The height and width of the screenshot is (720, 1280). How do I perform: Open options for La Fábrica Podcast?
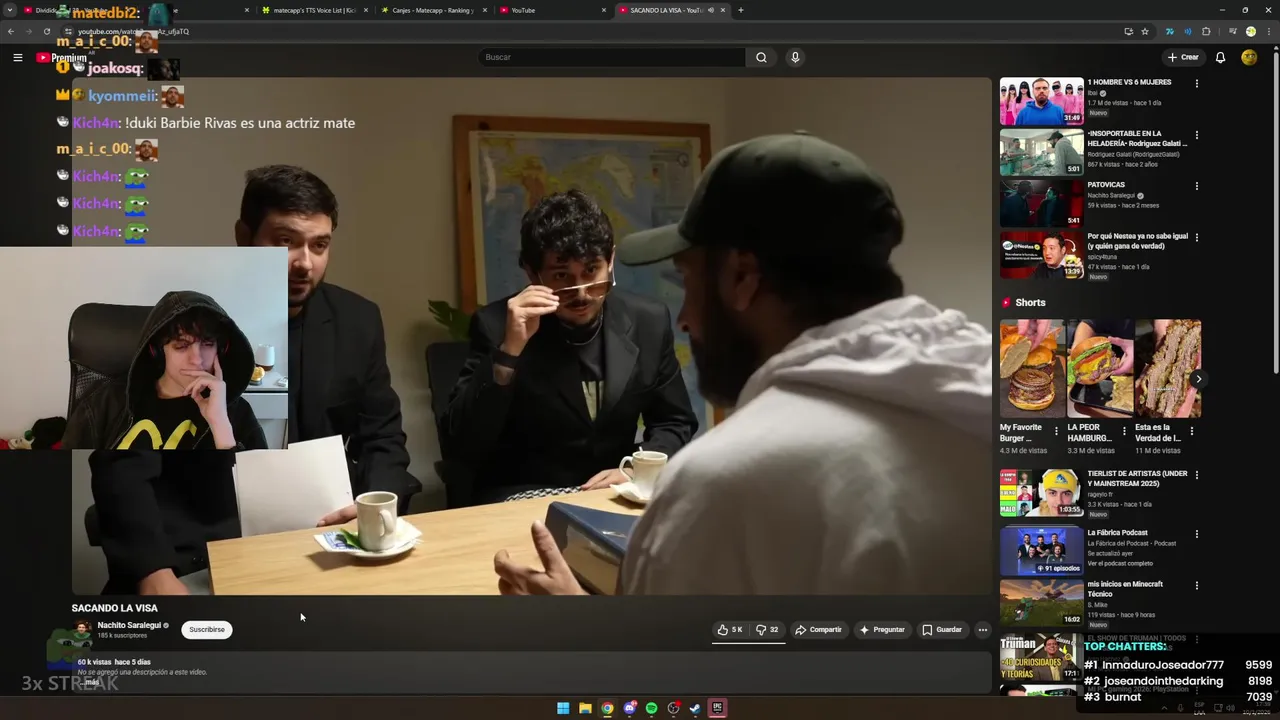pyautogui.click(x=1196, y=534)
